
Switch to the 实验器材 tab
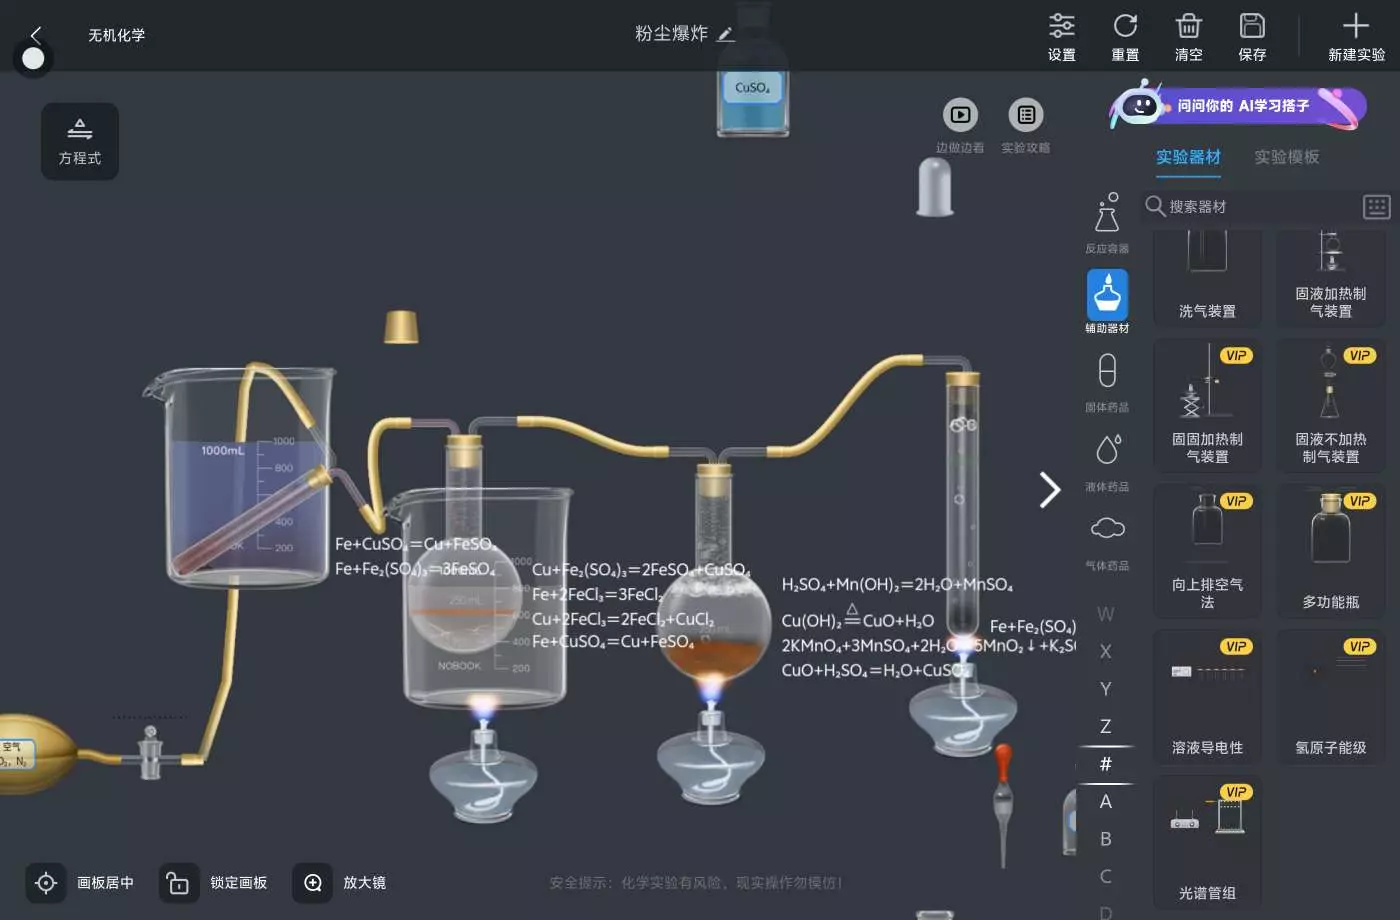click(x=1188, y=157)
